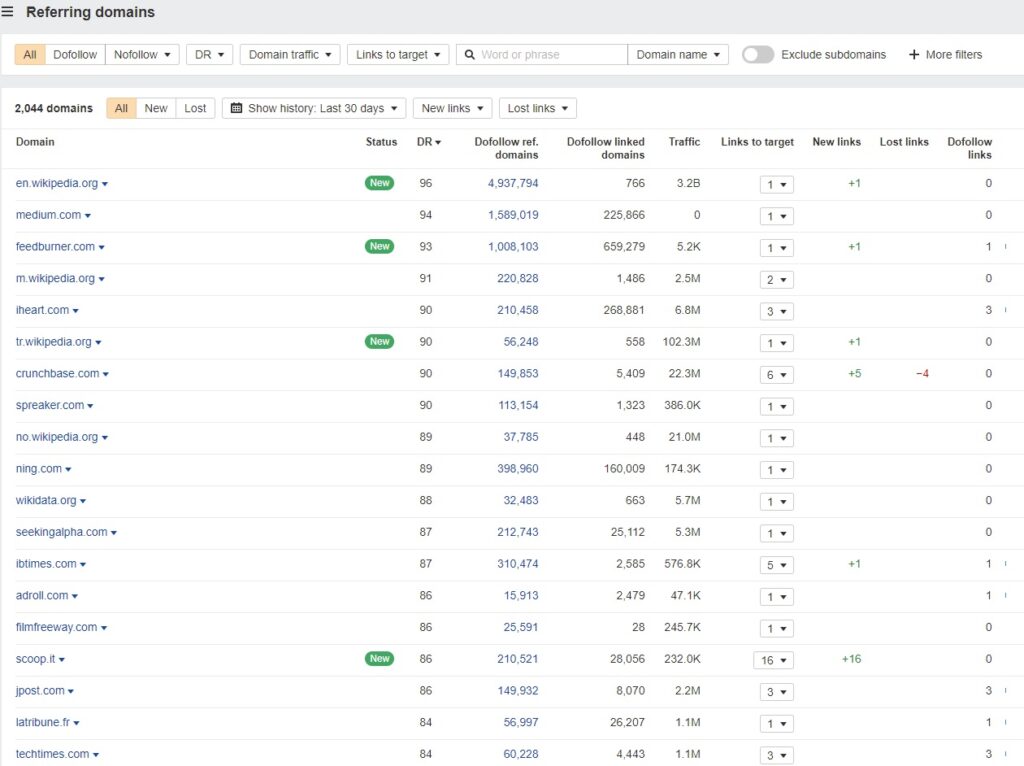The width and height of the screenshot is (1024, 766).
Task: Click 3.2B traffic value for en.wikipedia.org
Action: 688,184
